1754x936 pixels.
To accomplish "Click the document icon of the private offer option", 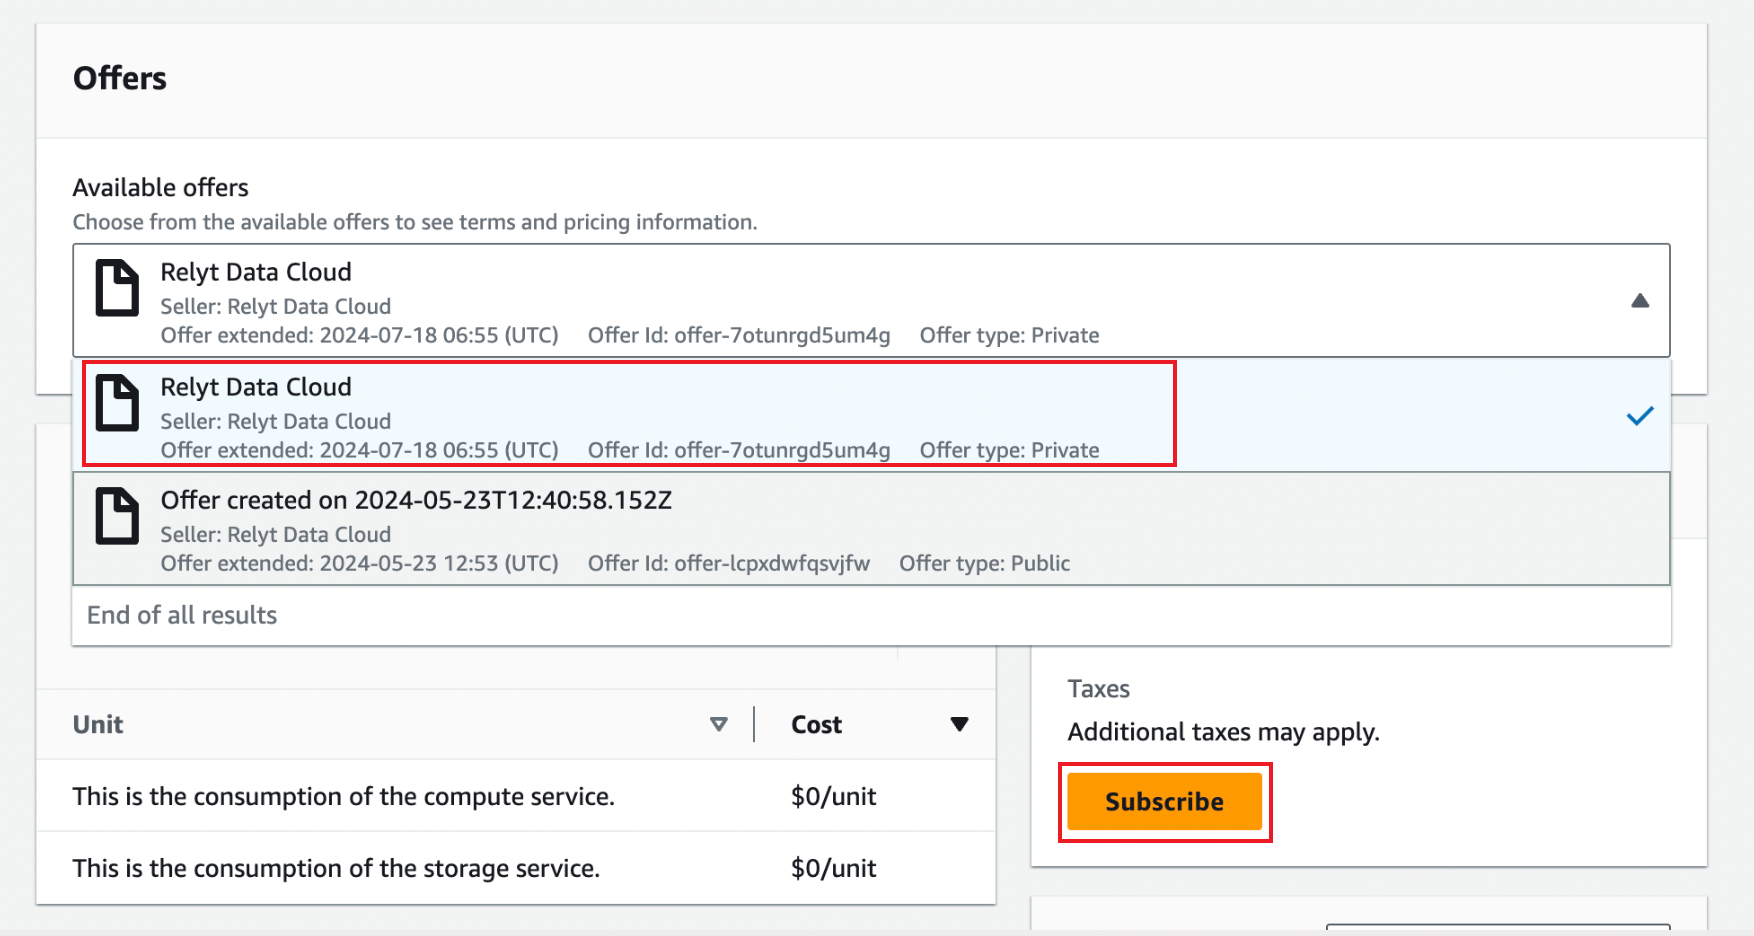I will pyautogui.click(x=117, y=403).
